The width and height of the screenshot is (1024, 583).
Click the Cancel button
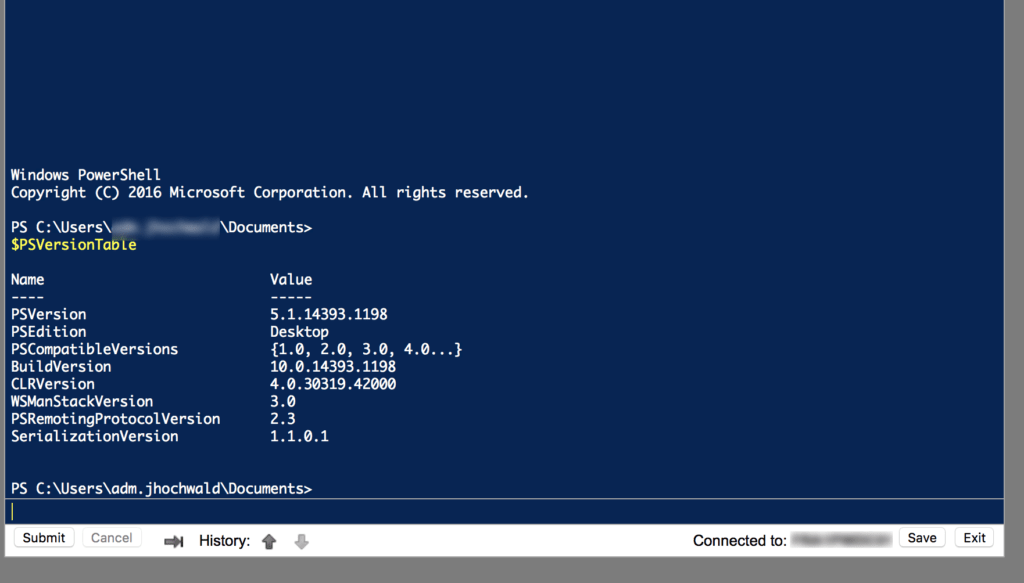(x=112, y=537)
